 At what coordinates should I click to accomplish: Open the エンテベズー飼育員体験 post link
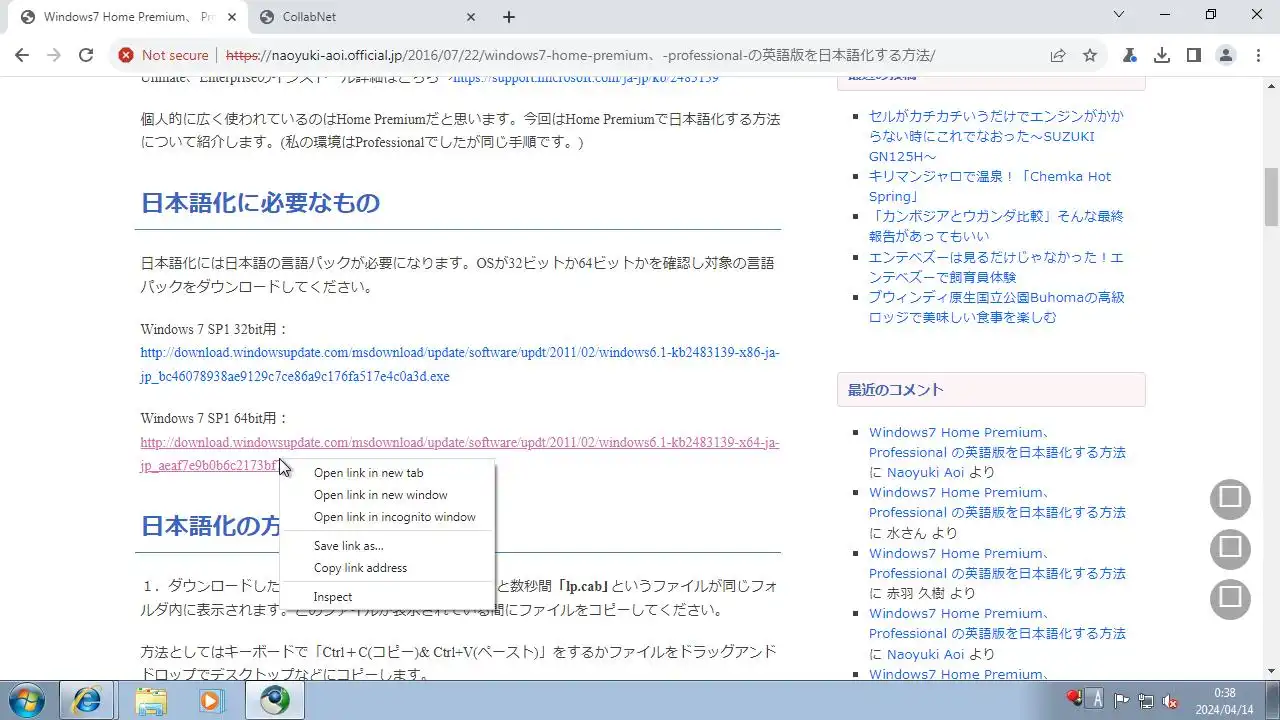coord(996,267)
